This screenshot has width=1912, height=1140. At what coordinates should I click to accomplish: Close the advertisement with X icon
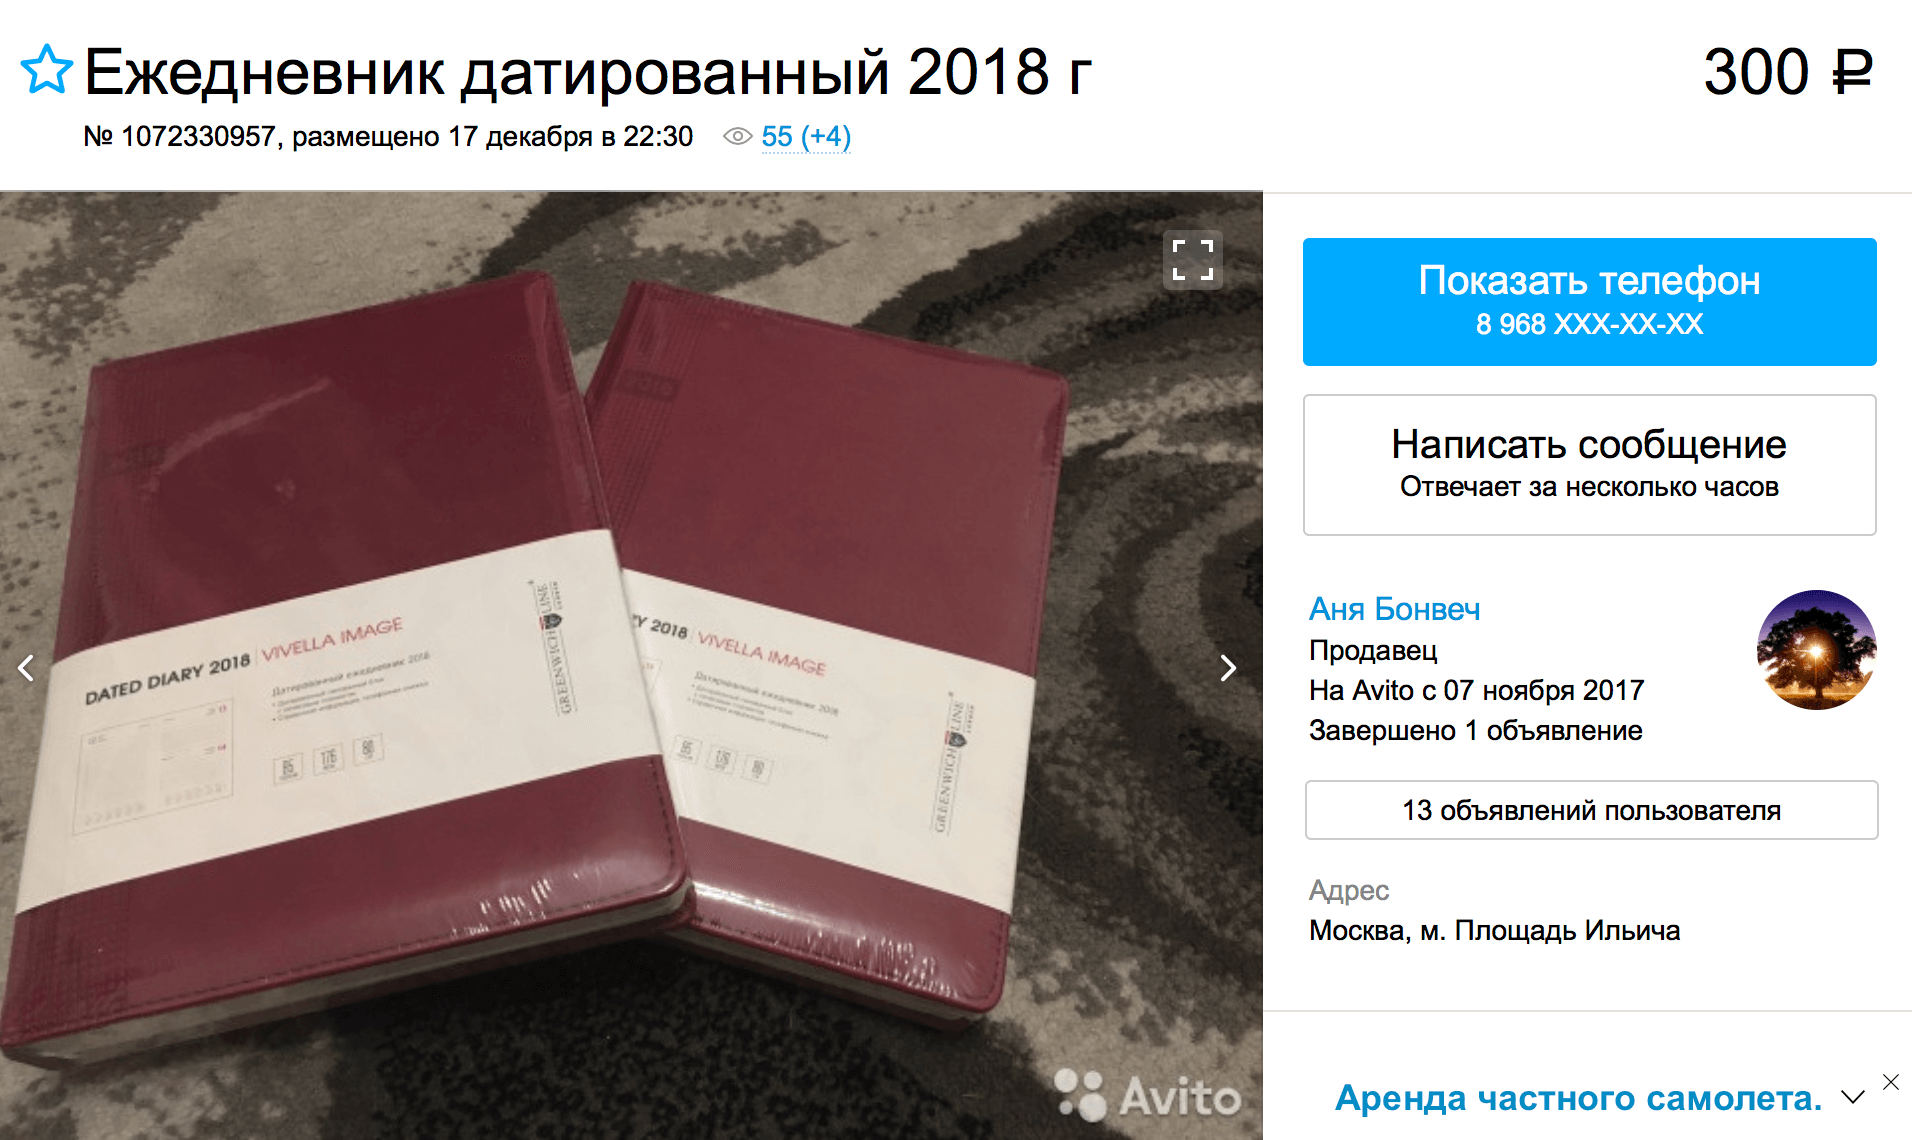1890,1082
